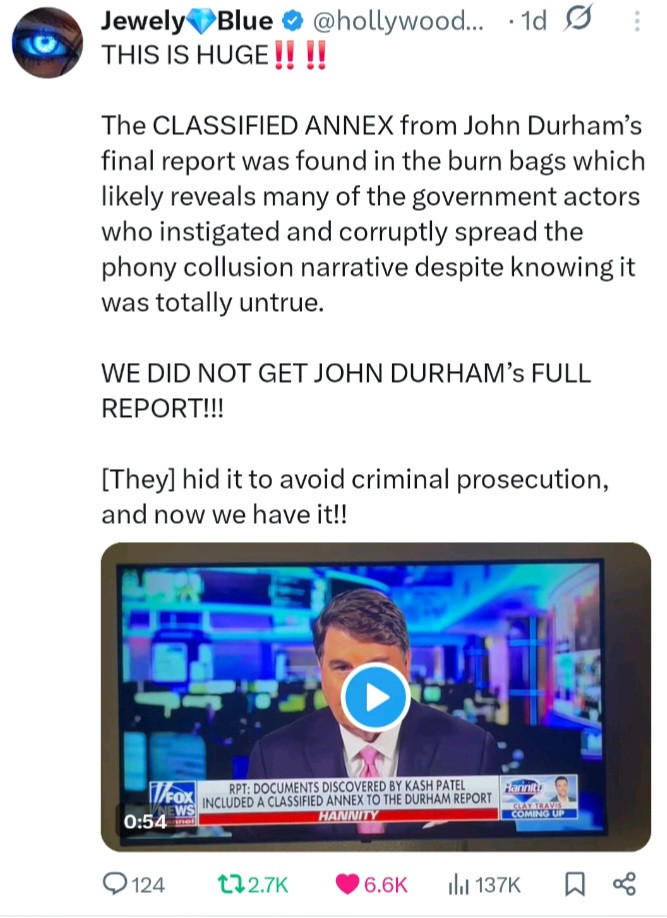Click the 0:54 video duration label
This screenshot has height=918, width=667.
pos(145,821)
